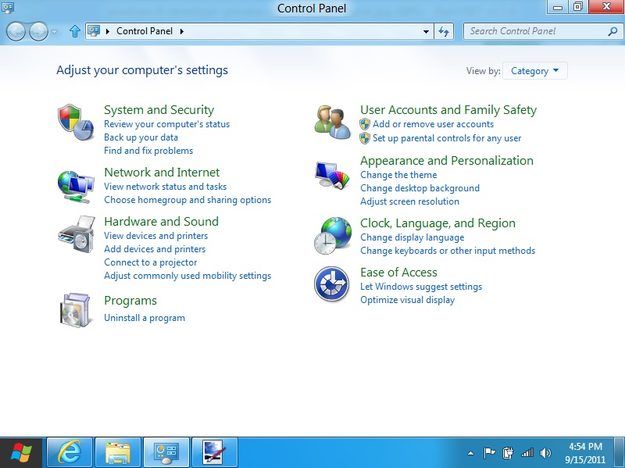This screenshot has height=468, width=625.
Task: Click the refresh button next to address bar
Action: pos(444,31)
